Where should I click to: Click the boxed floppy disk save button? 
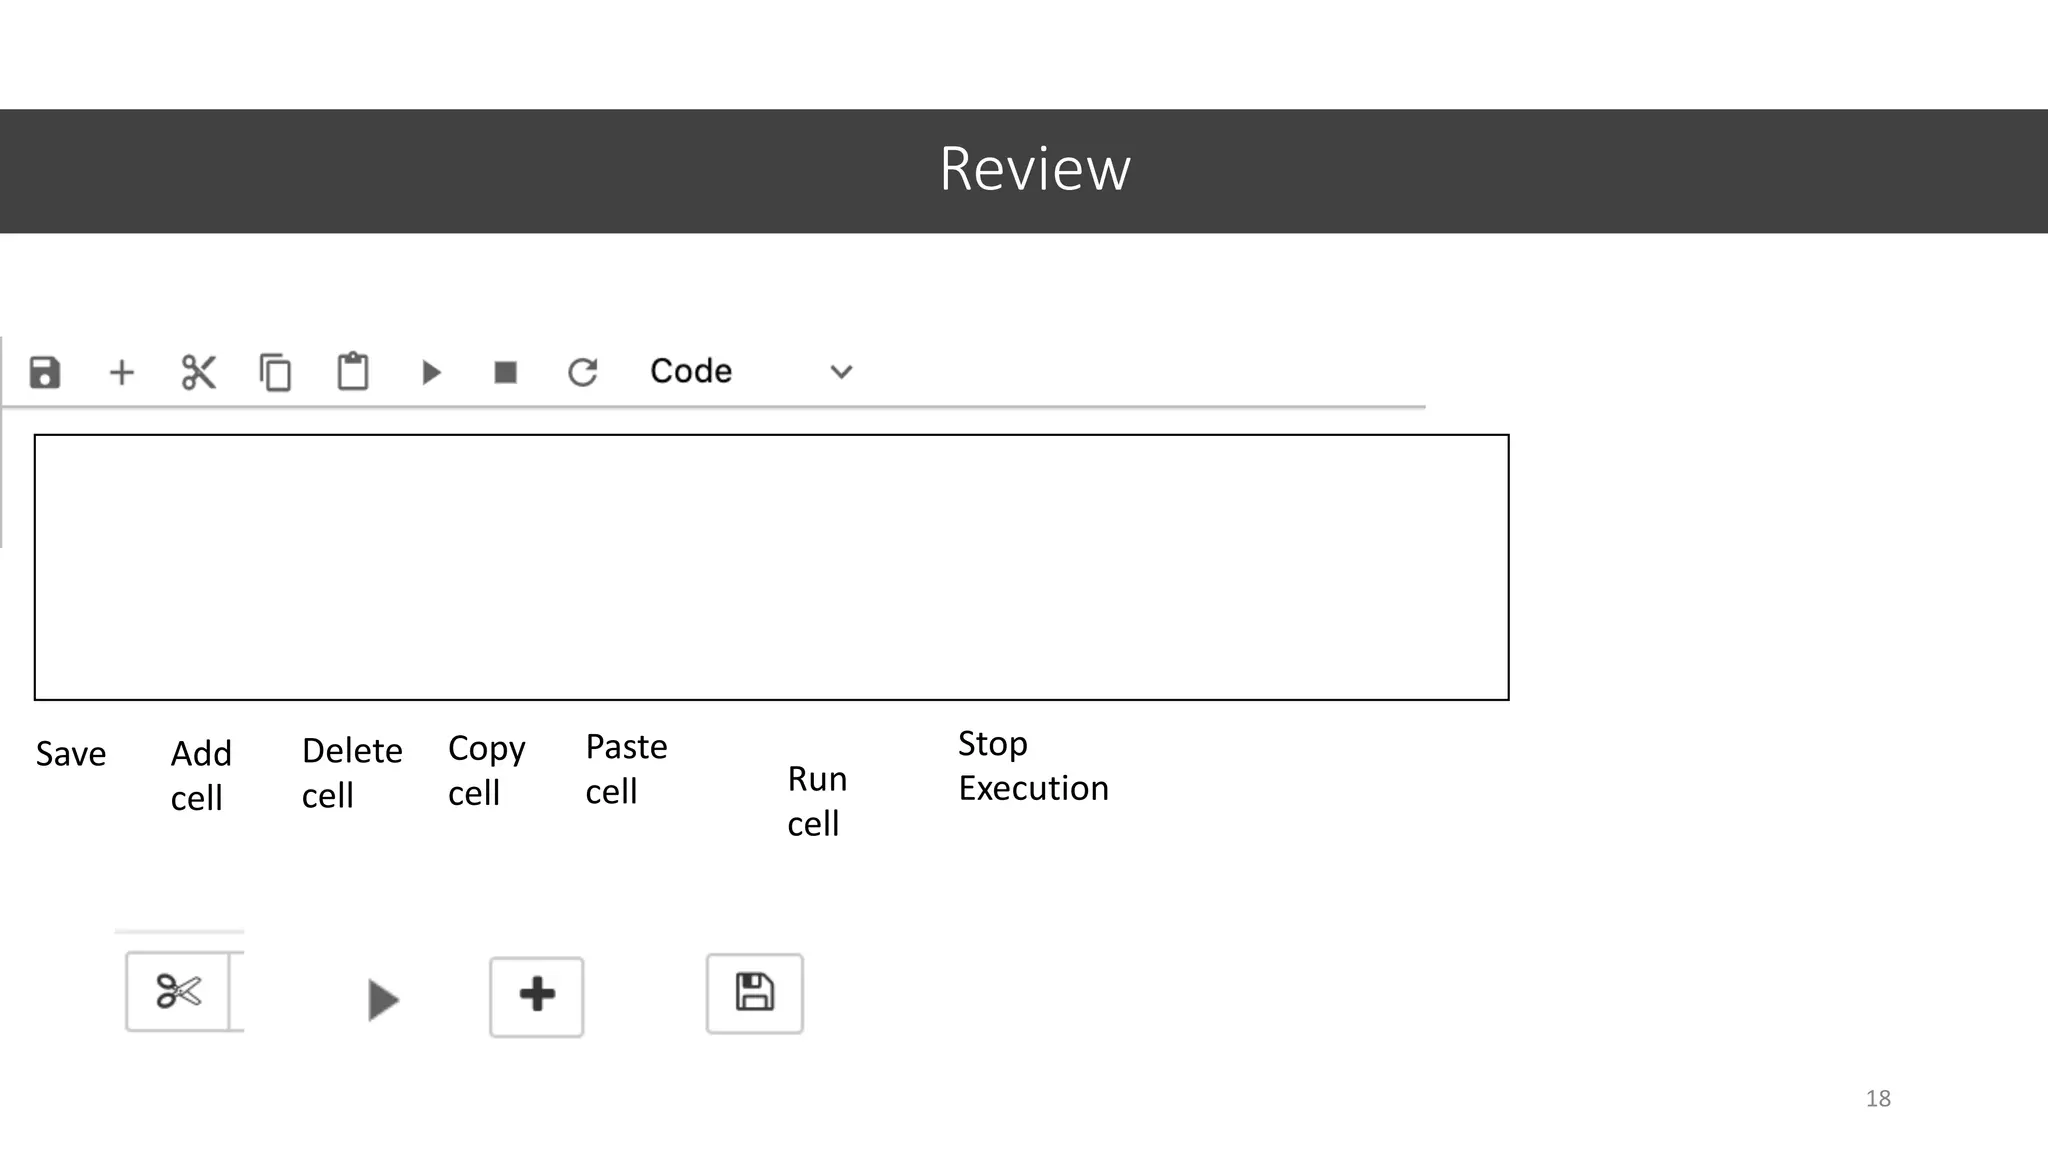[x=754, y=993]
